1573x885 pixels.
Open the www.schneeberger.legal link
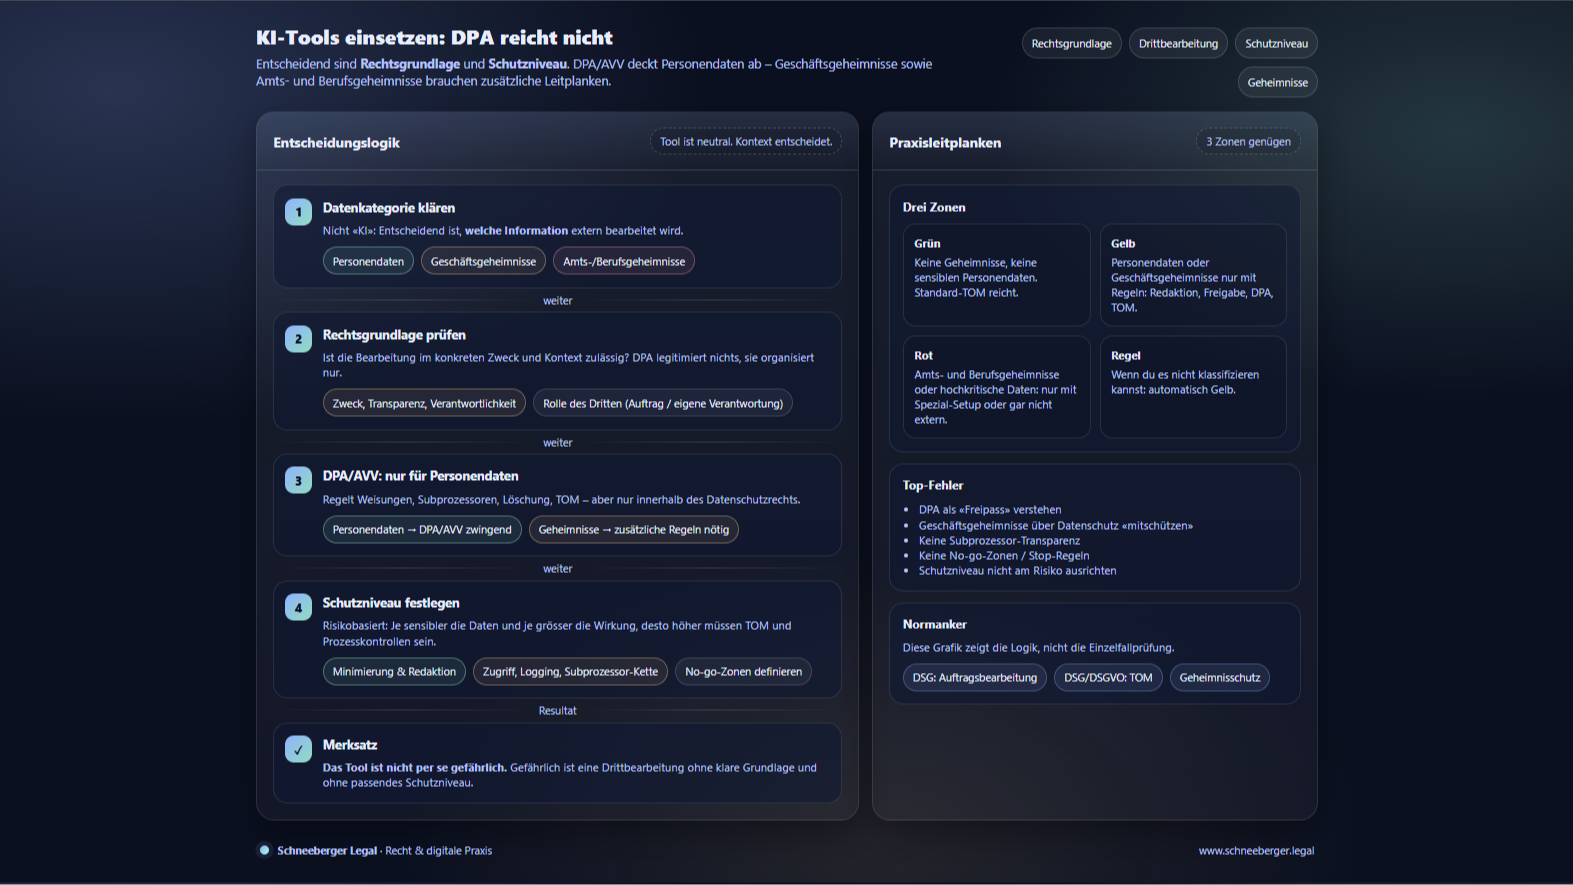coord(1256,851)
